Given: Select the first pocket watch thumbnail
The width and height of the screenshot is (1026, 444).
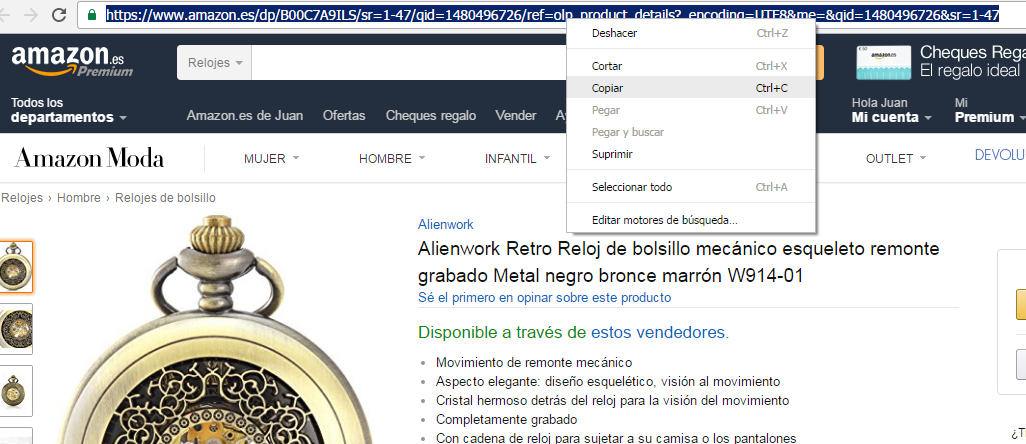Looking at the screenshot, I should click(16, 267).
